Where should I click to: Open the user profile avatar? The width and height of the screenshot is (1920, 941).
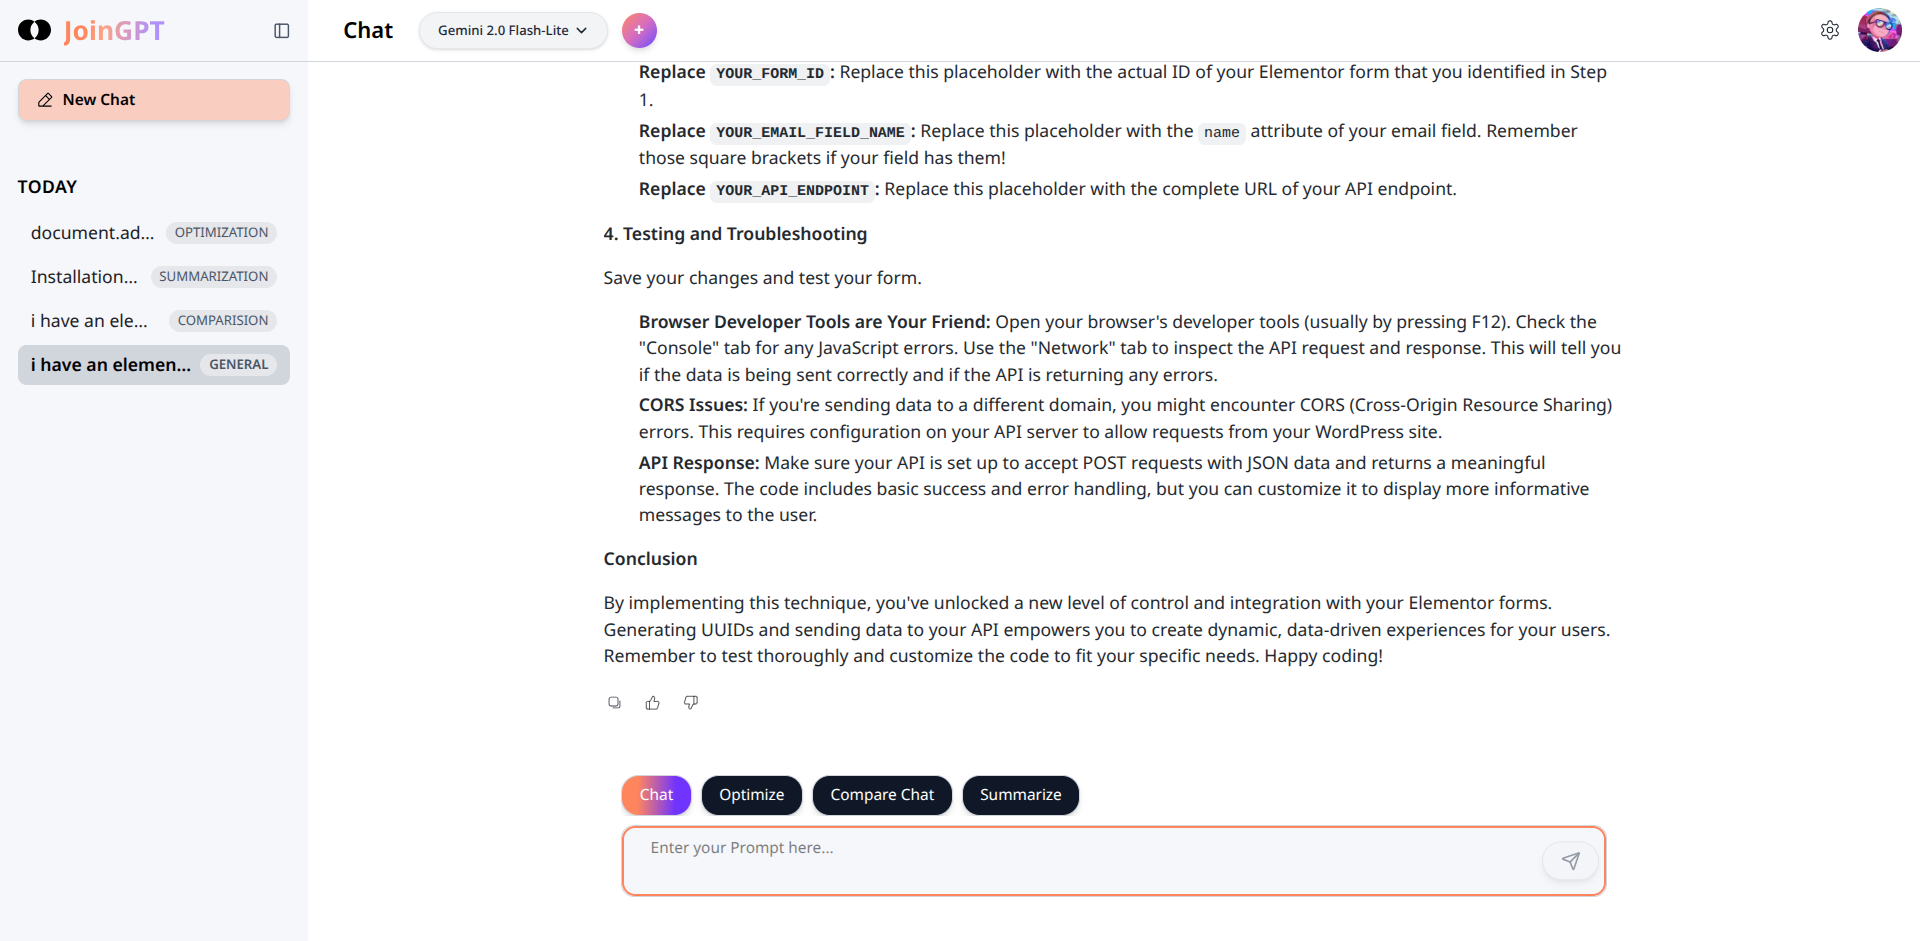click(x=1879, y=30)
